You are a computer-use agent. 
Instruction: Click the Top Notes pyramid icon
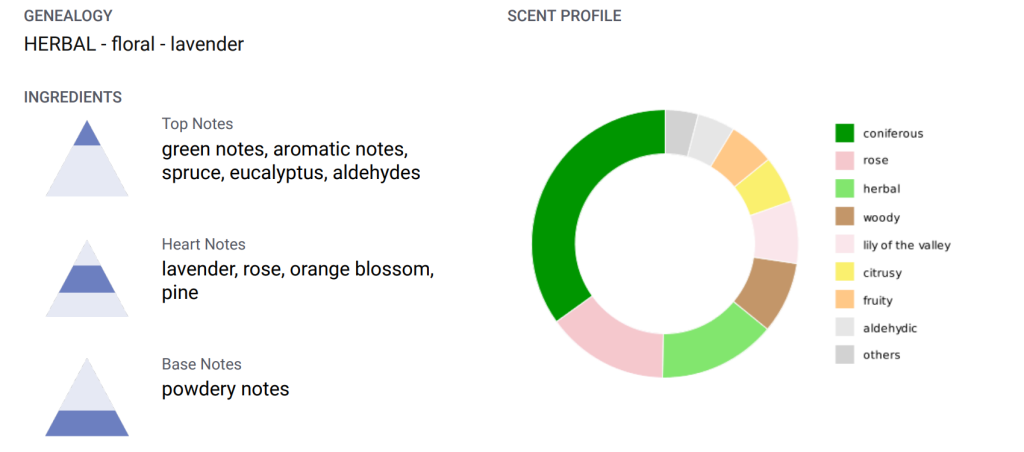tap(86, 158)
